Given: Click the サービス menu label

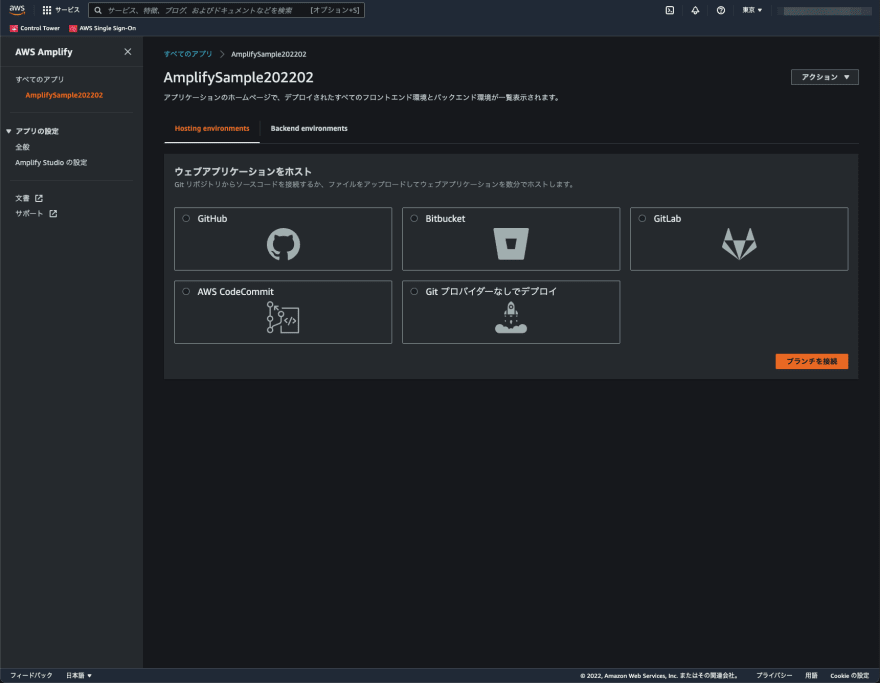Looking at the screenshot, I should click(x=67, y=10).
